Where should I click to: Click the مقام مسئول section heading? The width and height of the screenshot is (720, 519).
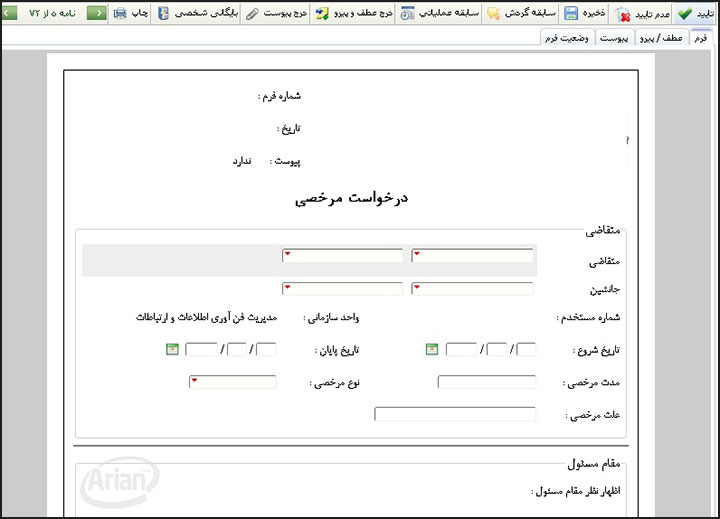coord(594,463)
